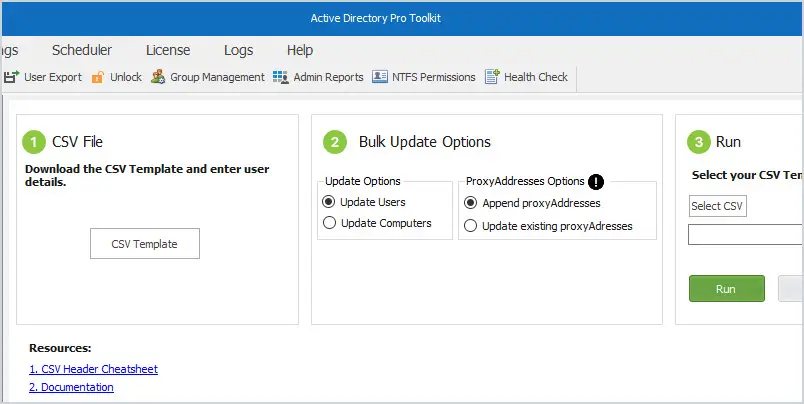Image resolution: width=804 pixels, height=404 pixels.
Task: Open the License menu
Action: 168,50
